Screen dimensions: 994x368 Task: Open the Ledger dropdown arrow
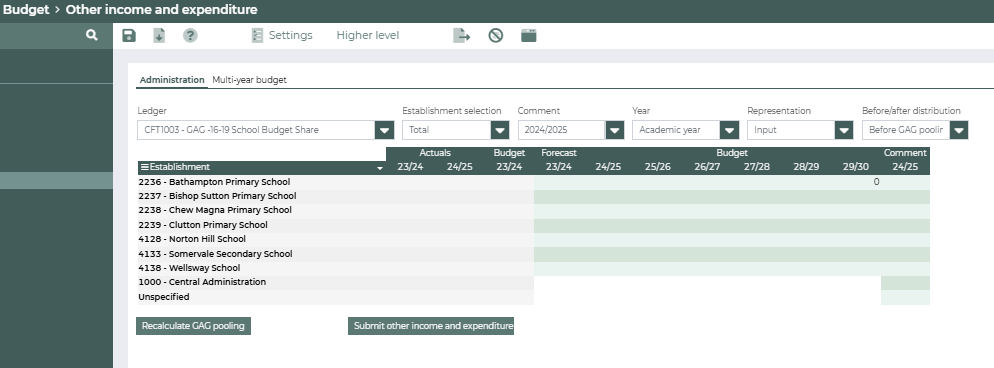384,130
